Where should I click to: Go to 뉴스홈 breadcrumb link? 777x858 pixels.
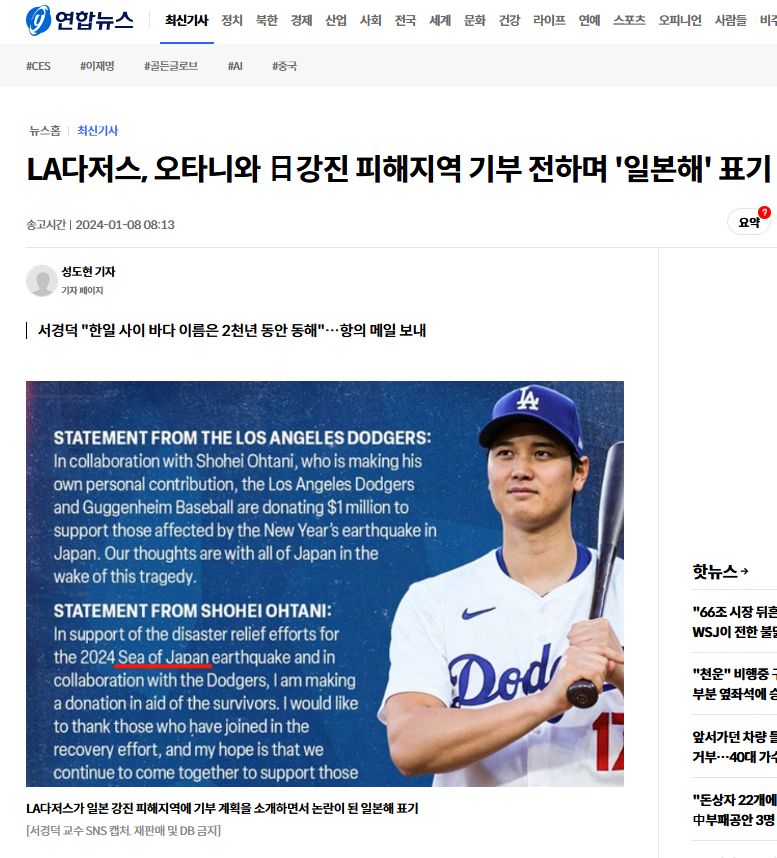click(45, 131)
